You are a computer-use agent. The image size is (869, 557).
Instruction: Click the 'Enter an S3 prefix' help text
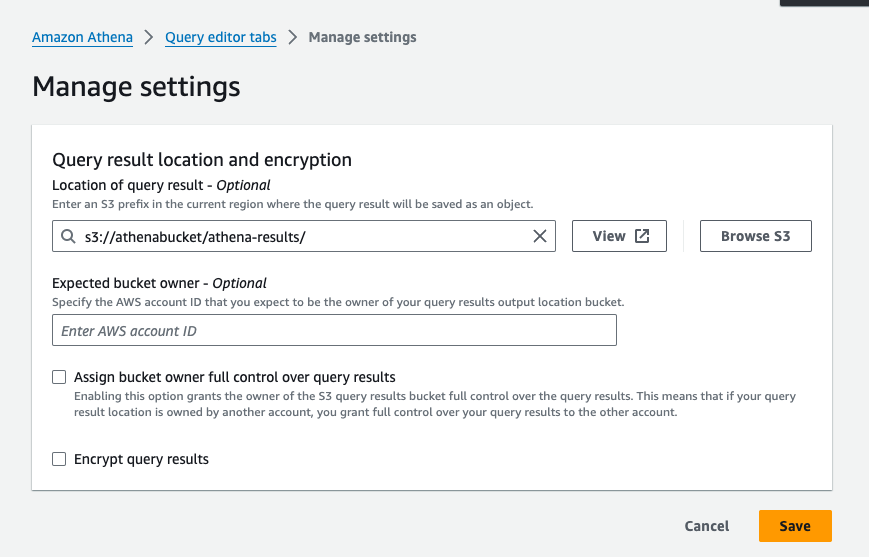click(x=293, y=204)
